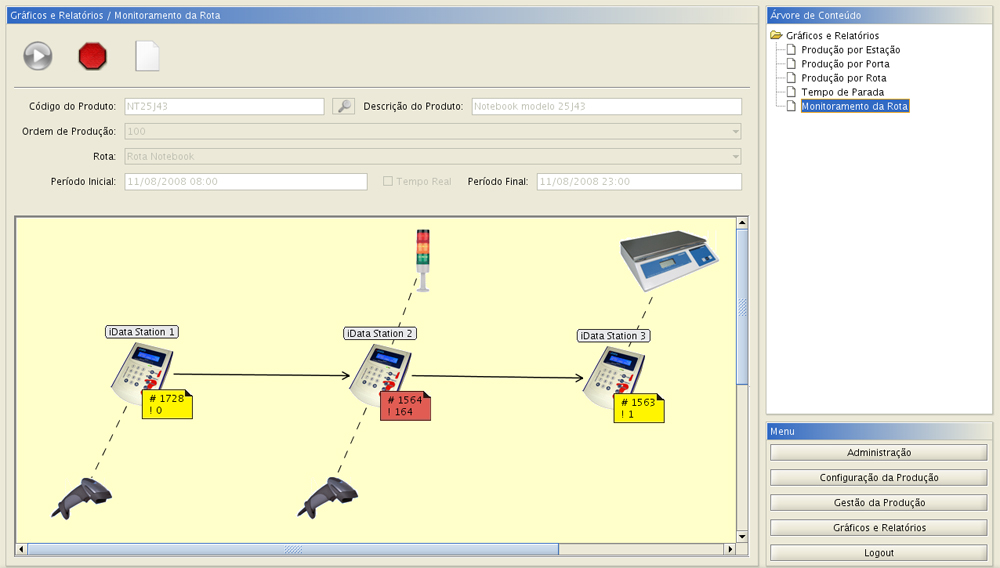Click the iData Station 2 label
1000x568 pixels.
pyautogui.click(x=380, y=333)
